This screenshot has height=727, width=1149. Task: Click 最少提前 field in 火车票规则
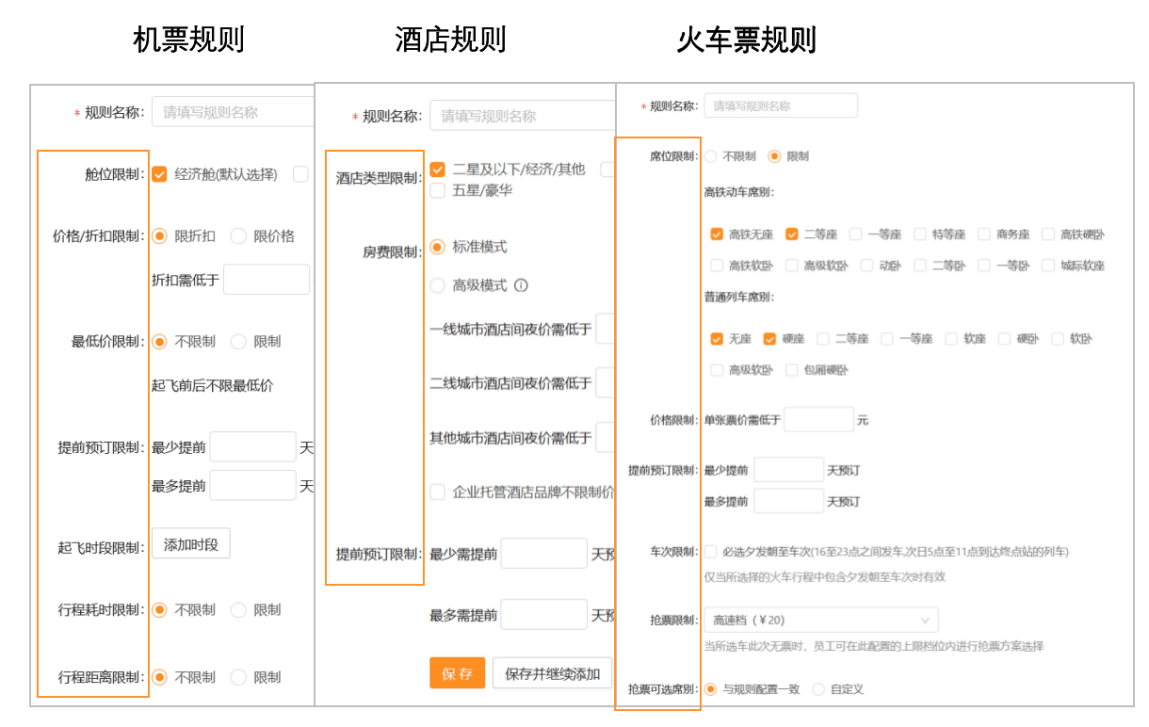coord(788,470)
